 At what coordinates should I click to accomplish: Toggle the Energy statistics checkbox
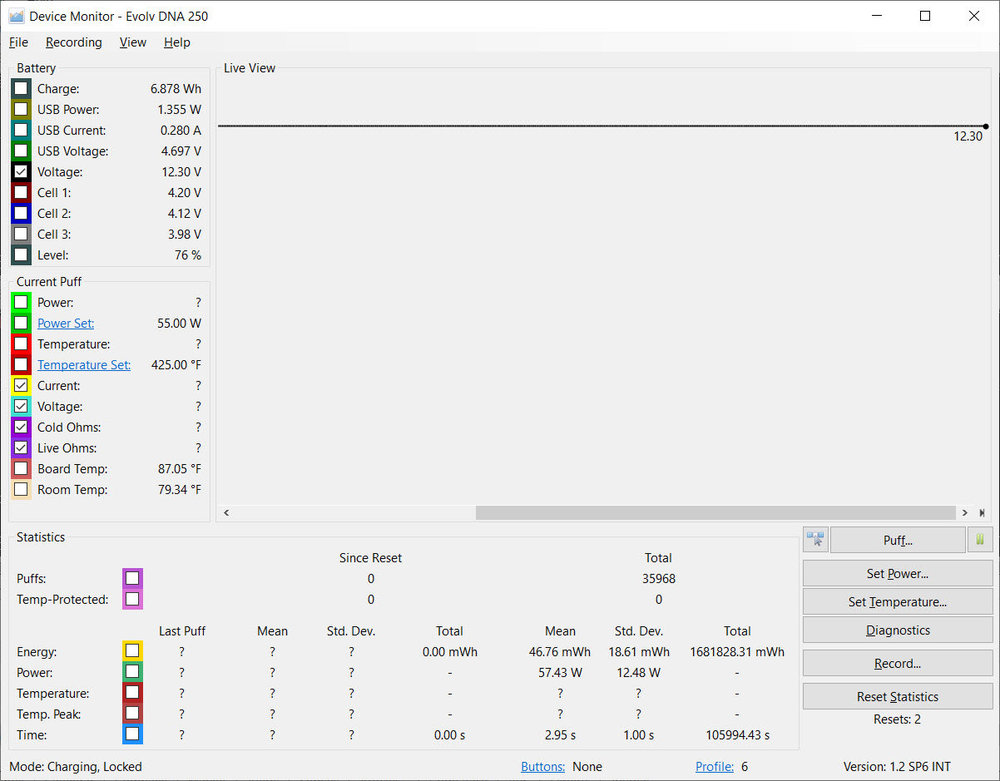pyautogui.click(x=133, y=651)
